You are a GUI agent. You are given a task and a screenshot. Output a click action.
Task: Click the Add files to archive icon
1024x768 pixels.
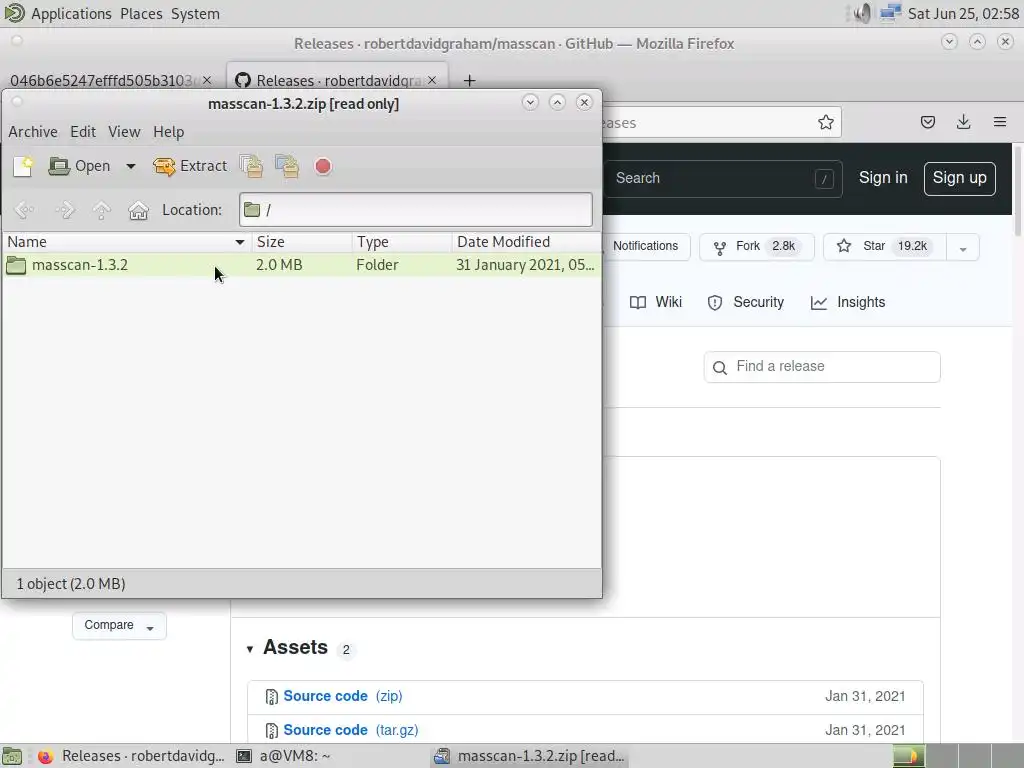(x=251, y=167)
